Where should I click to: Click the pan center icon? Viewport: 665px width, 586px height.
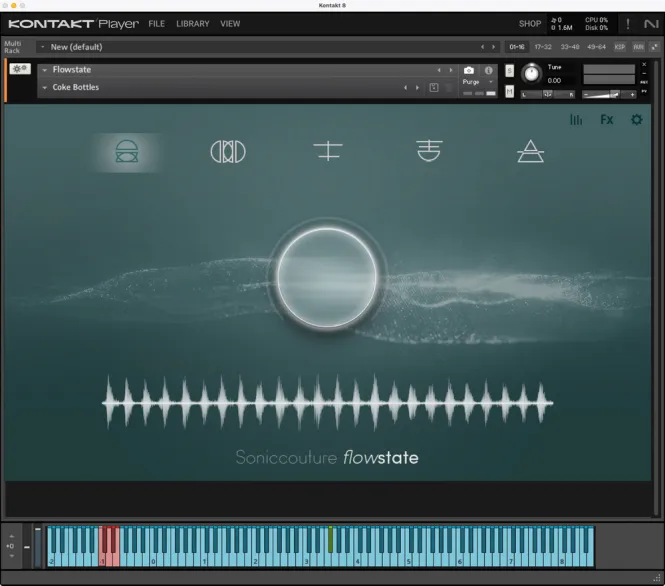click(x=548, y=94)
